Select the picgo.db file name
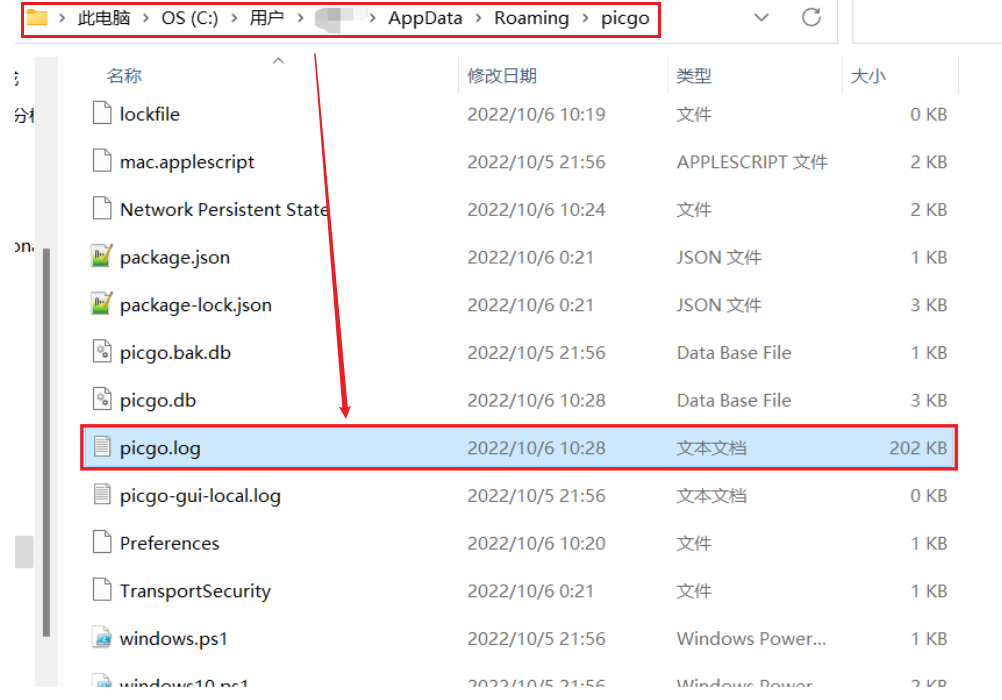1002x700 pixels. [x=158, y=401]
